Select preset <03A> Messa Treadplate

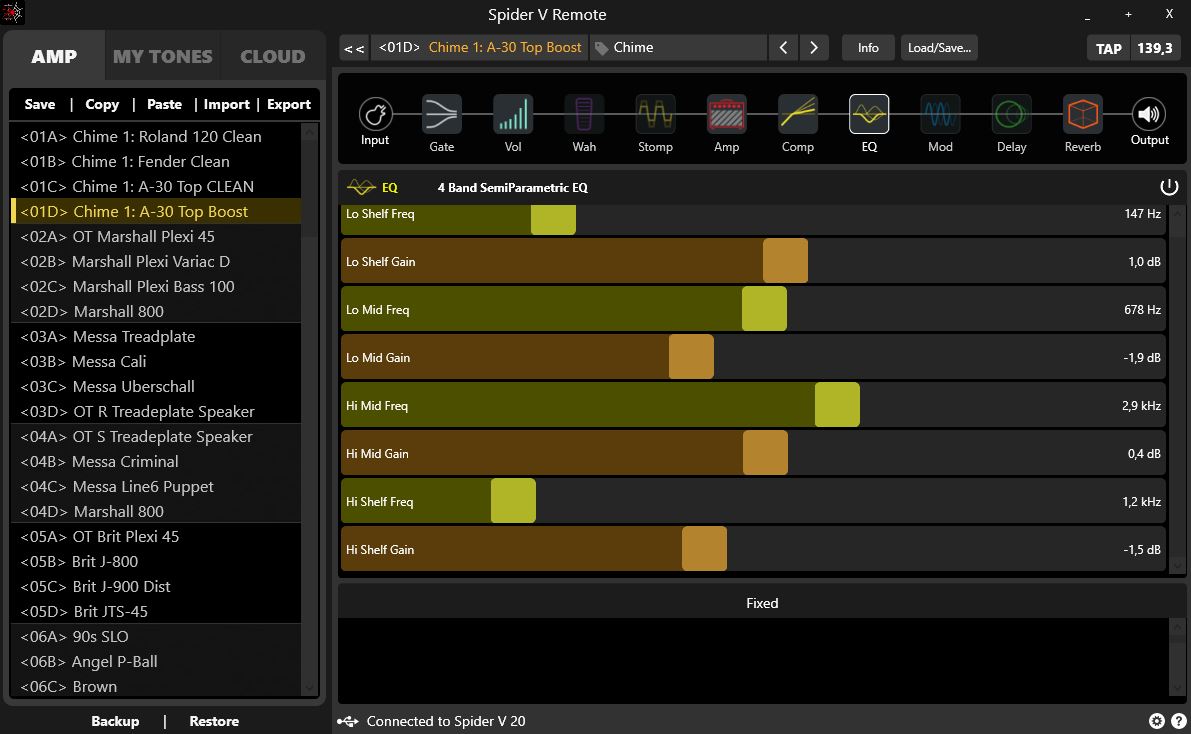(x=156, y=337)
